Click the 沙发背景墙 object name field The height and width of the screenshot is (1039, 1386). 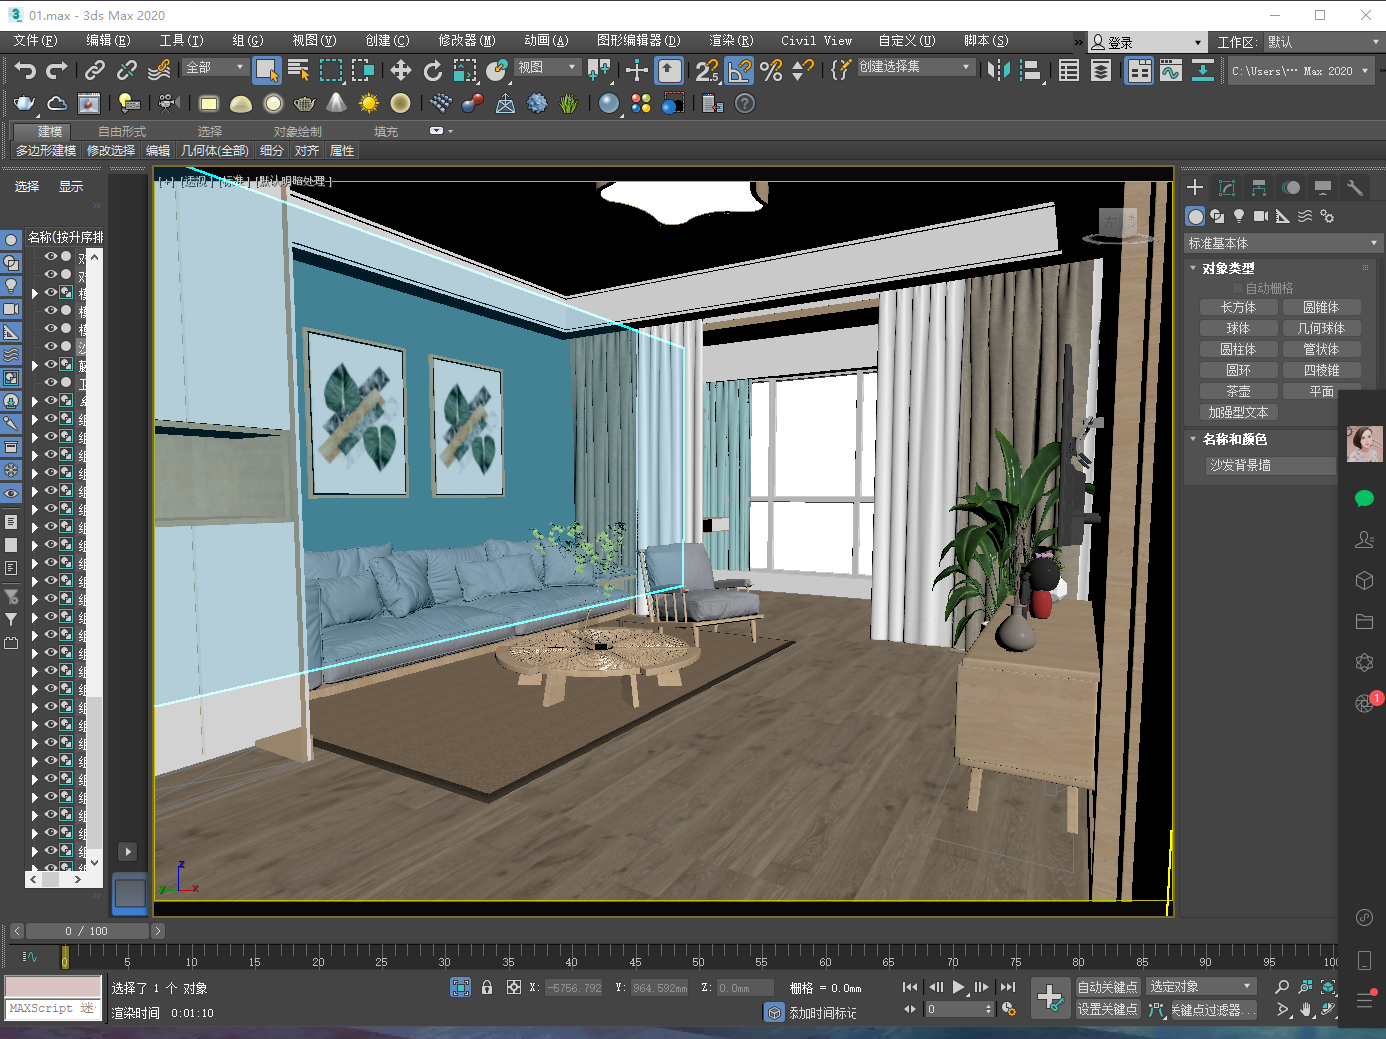pyautogui.click(x=1270, y=465)
